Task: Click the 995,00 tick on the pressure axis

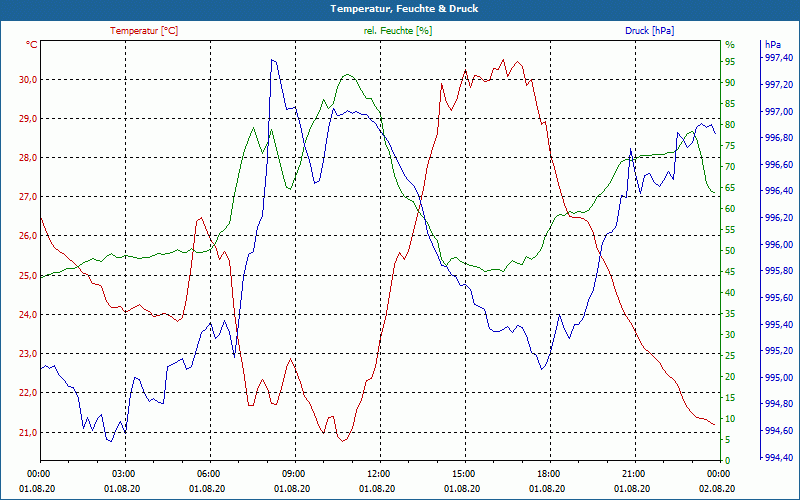Action: pyautogui.click(x=779, y=378)
